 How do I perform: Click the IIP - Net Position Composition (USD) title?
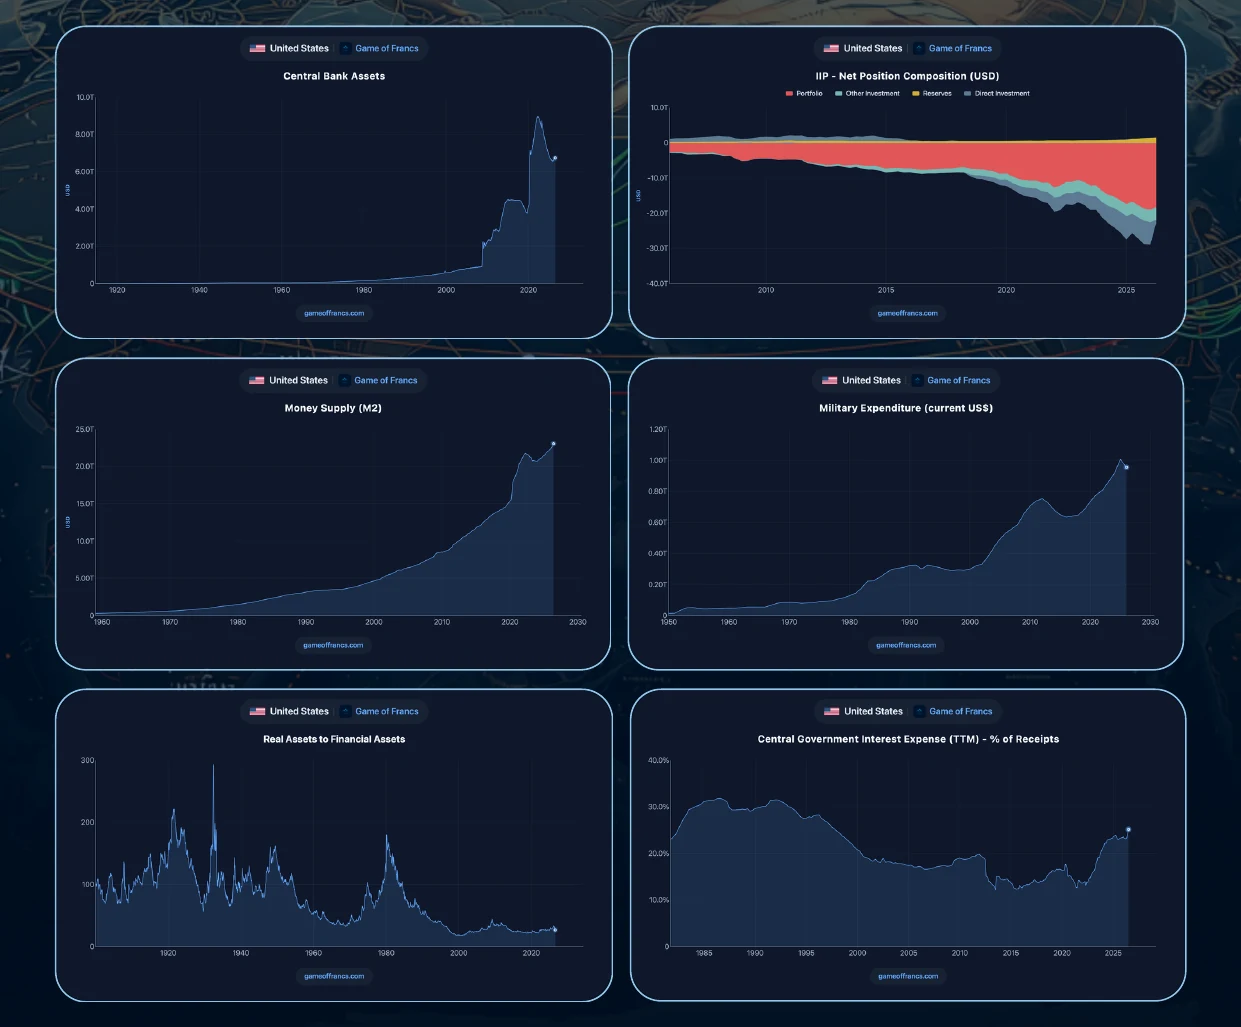[x=907, y=76]
